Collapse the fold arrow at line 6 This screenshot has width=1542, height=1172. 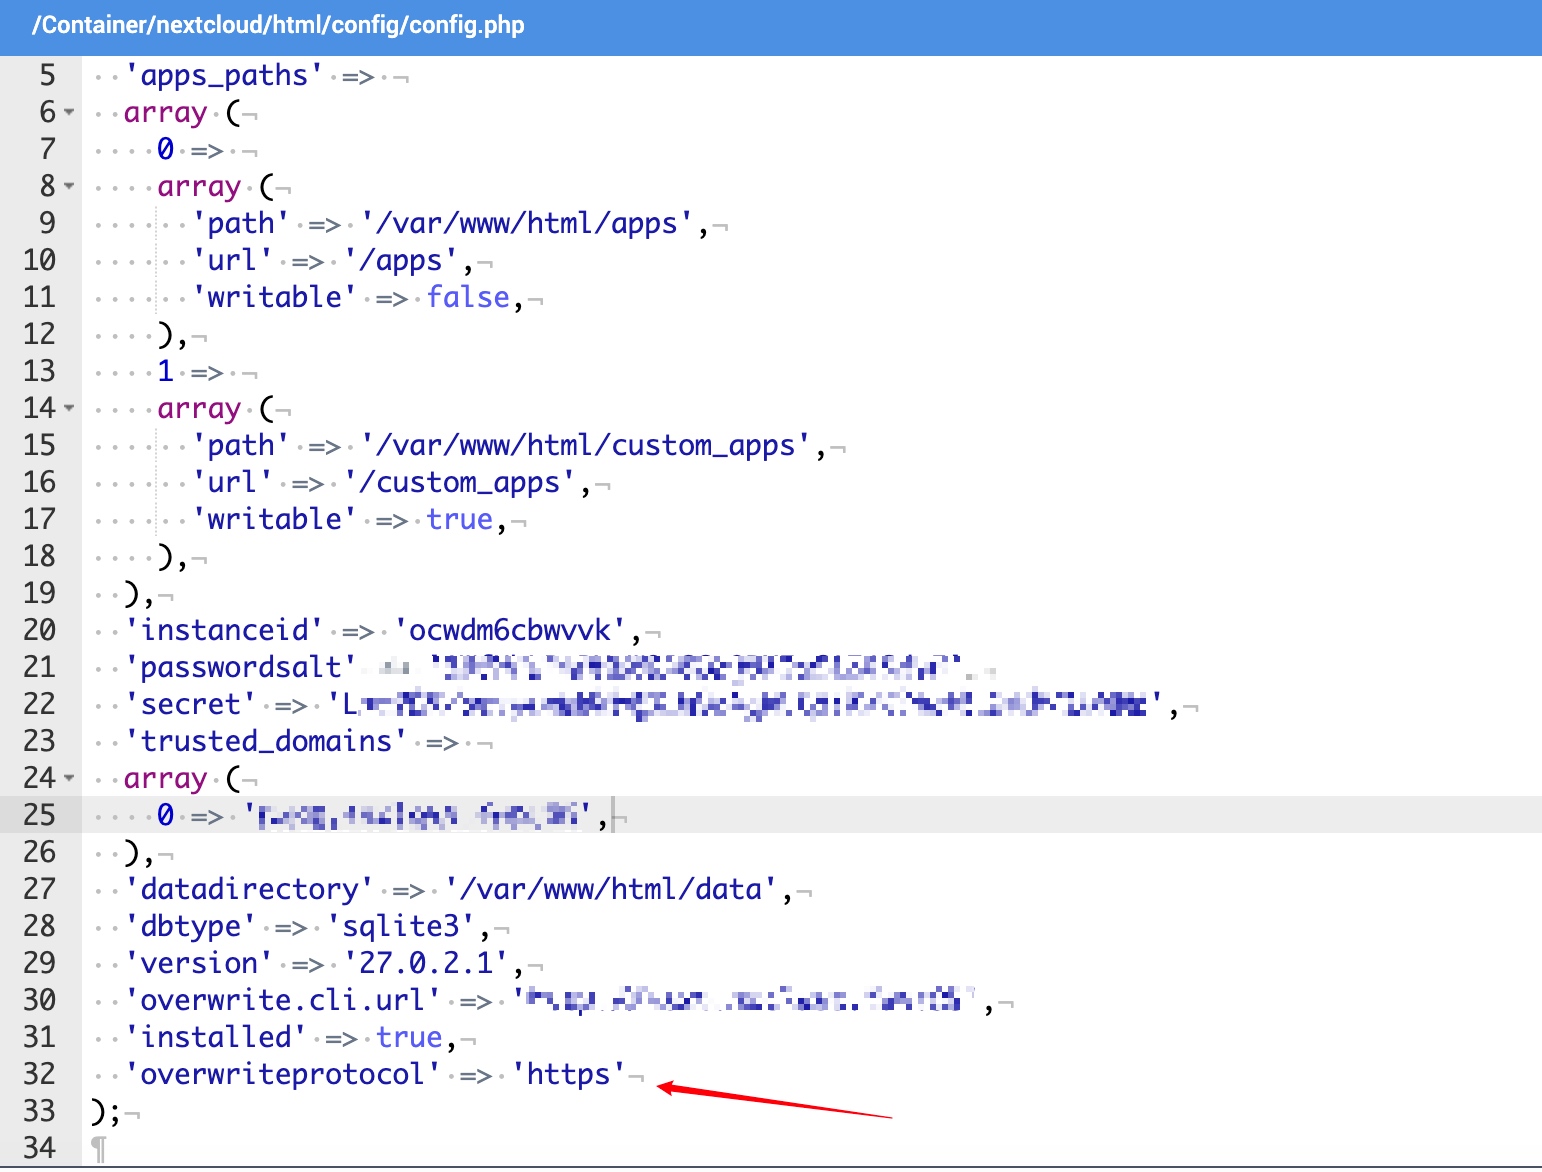(69, 112)
